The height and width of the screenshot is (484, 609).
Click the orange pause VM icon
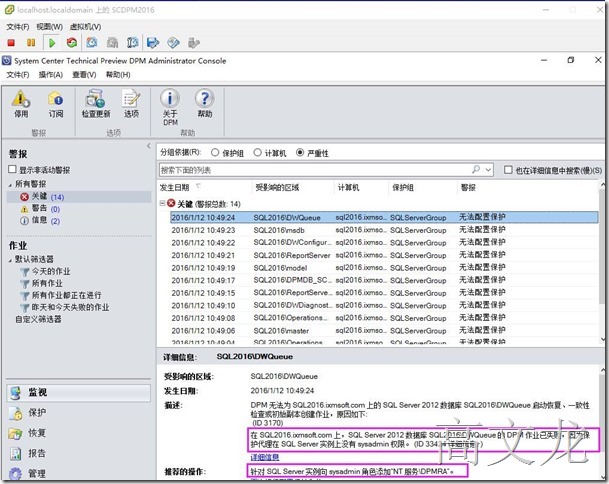click(31, 43)
